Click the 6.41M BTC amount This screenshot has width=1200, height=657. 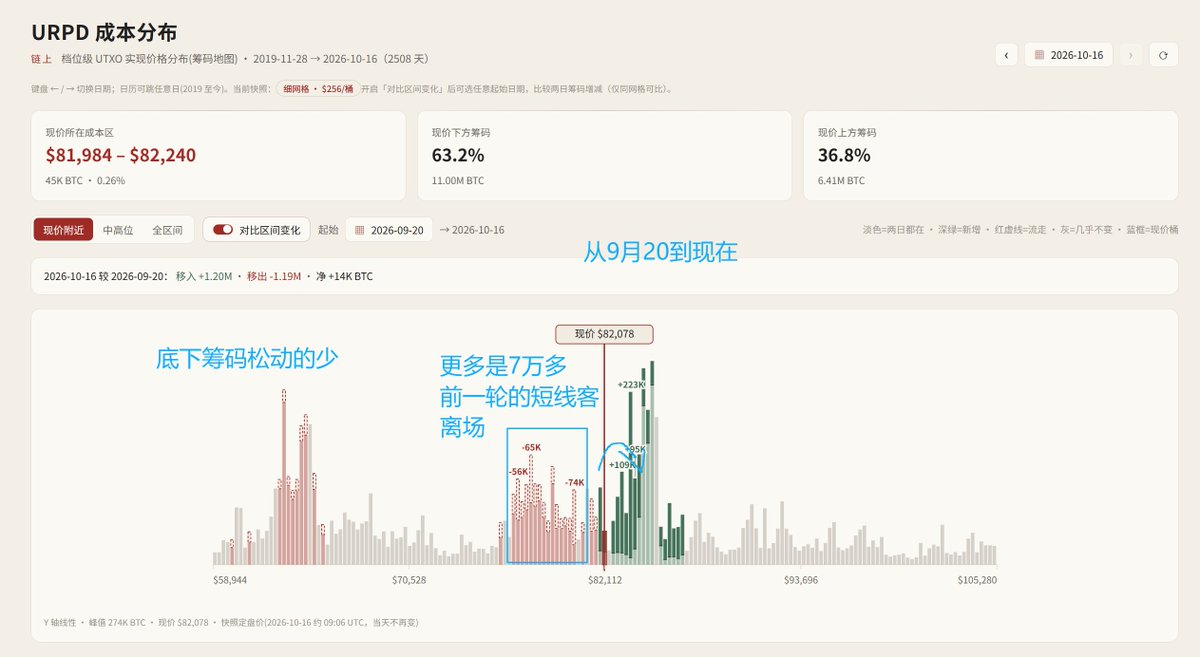point(841,181)
